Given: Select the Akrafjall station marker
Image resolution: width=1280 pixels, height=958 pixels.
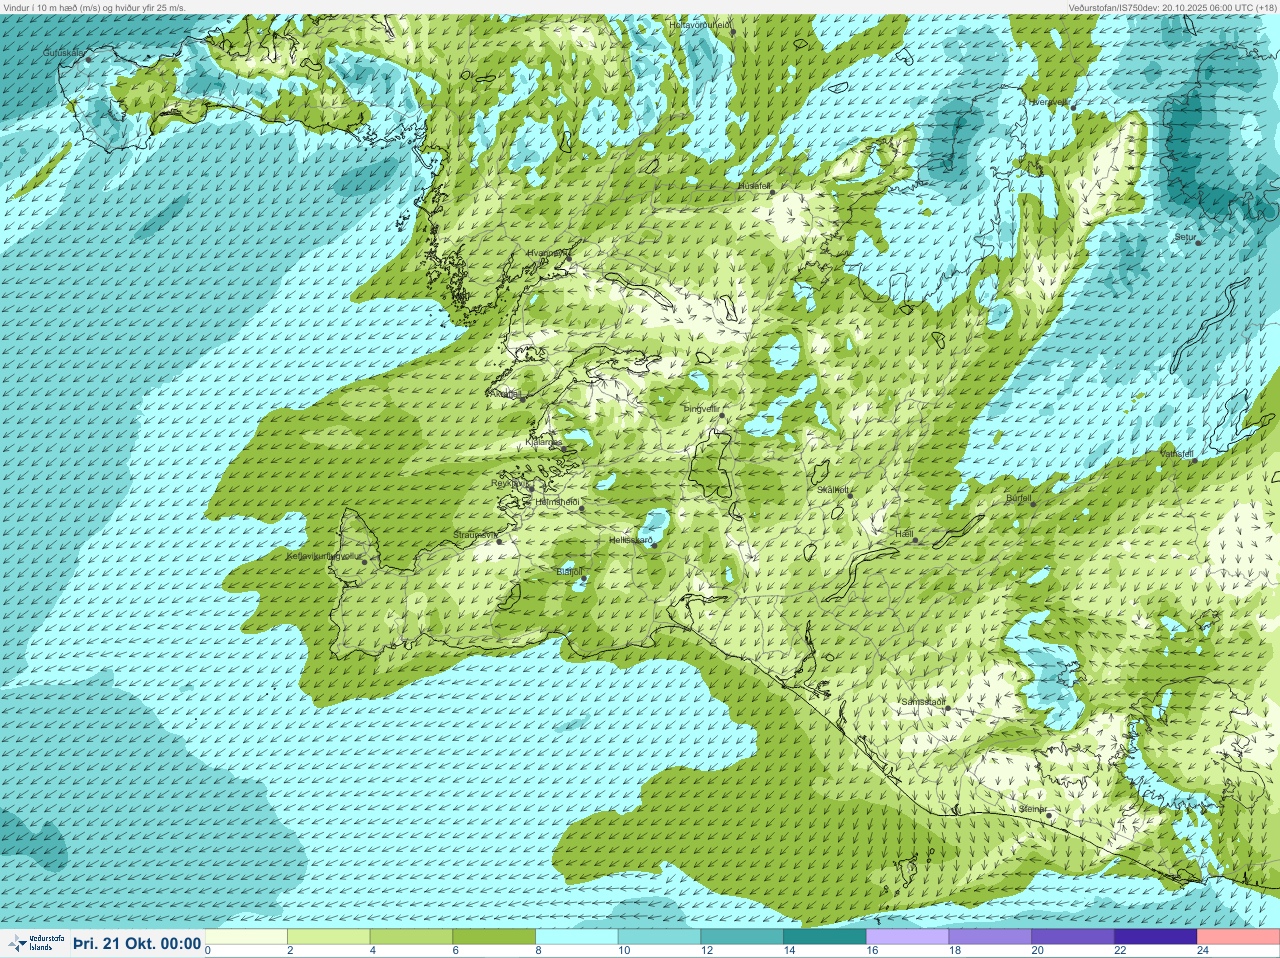Looking at the screenshot, I should point(522,398).
